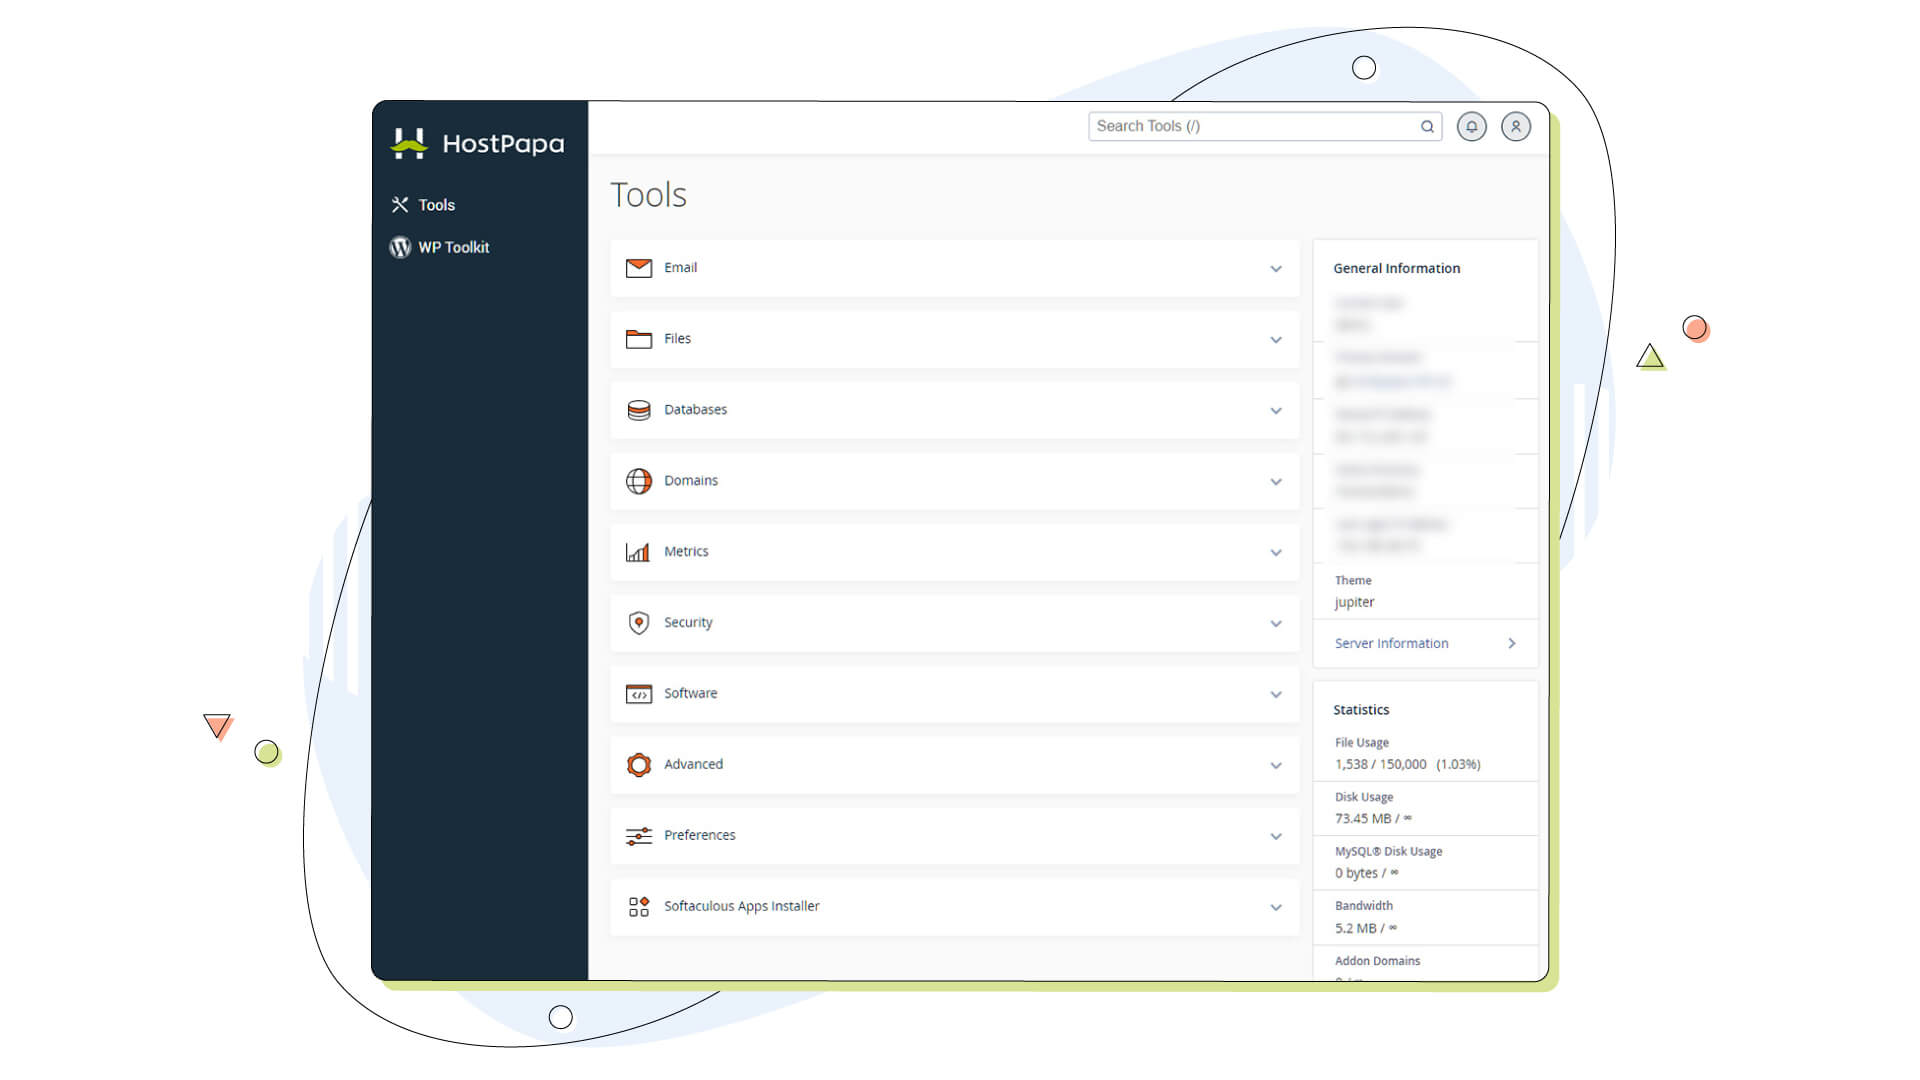This screenshot has height=1080, width=1920.
Task: Expand the Software section chevron
Action: tap(1275, 695)
